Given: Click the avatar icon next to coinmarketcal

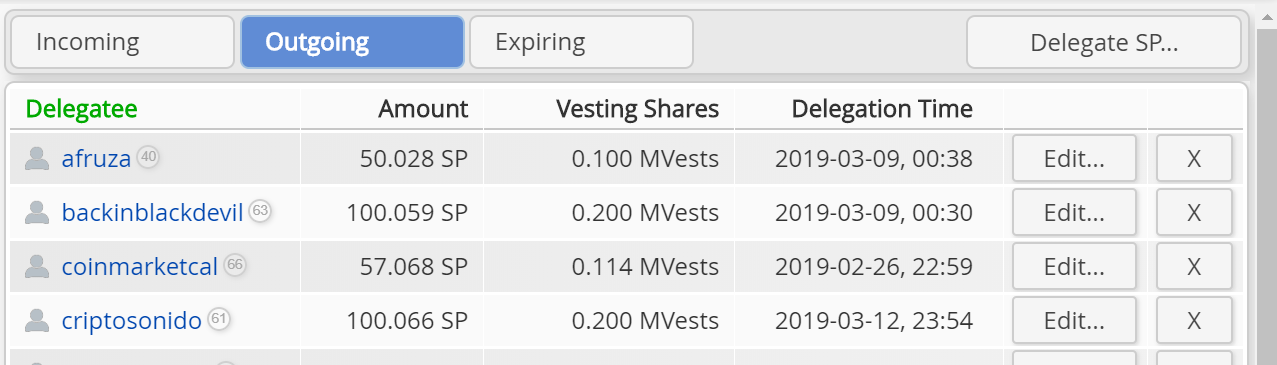Looking at the screenshot, I should point(37,266).
